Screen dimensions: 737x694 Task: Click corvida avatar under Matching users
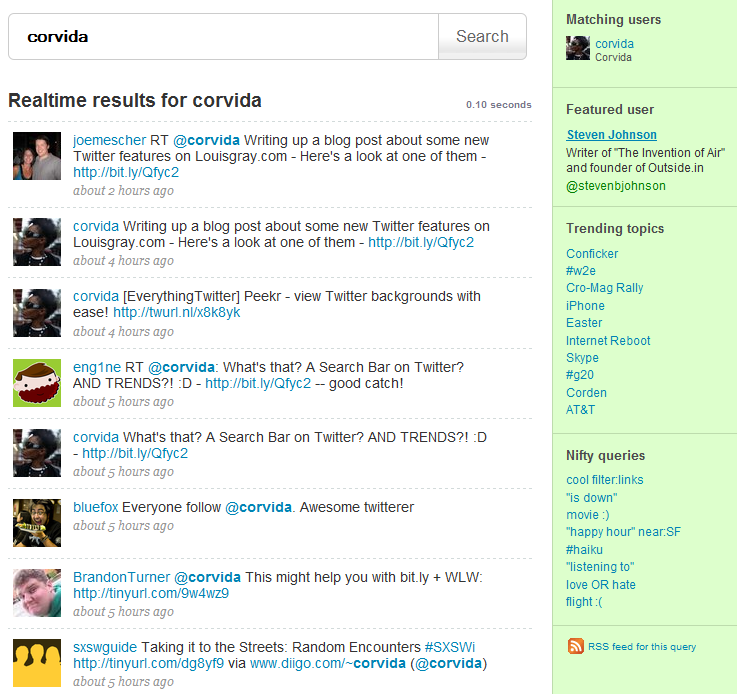578,48
